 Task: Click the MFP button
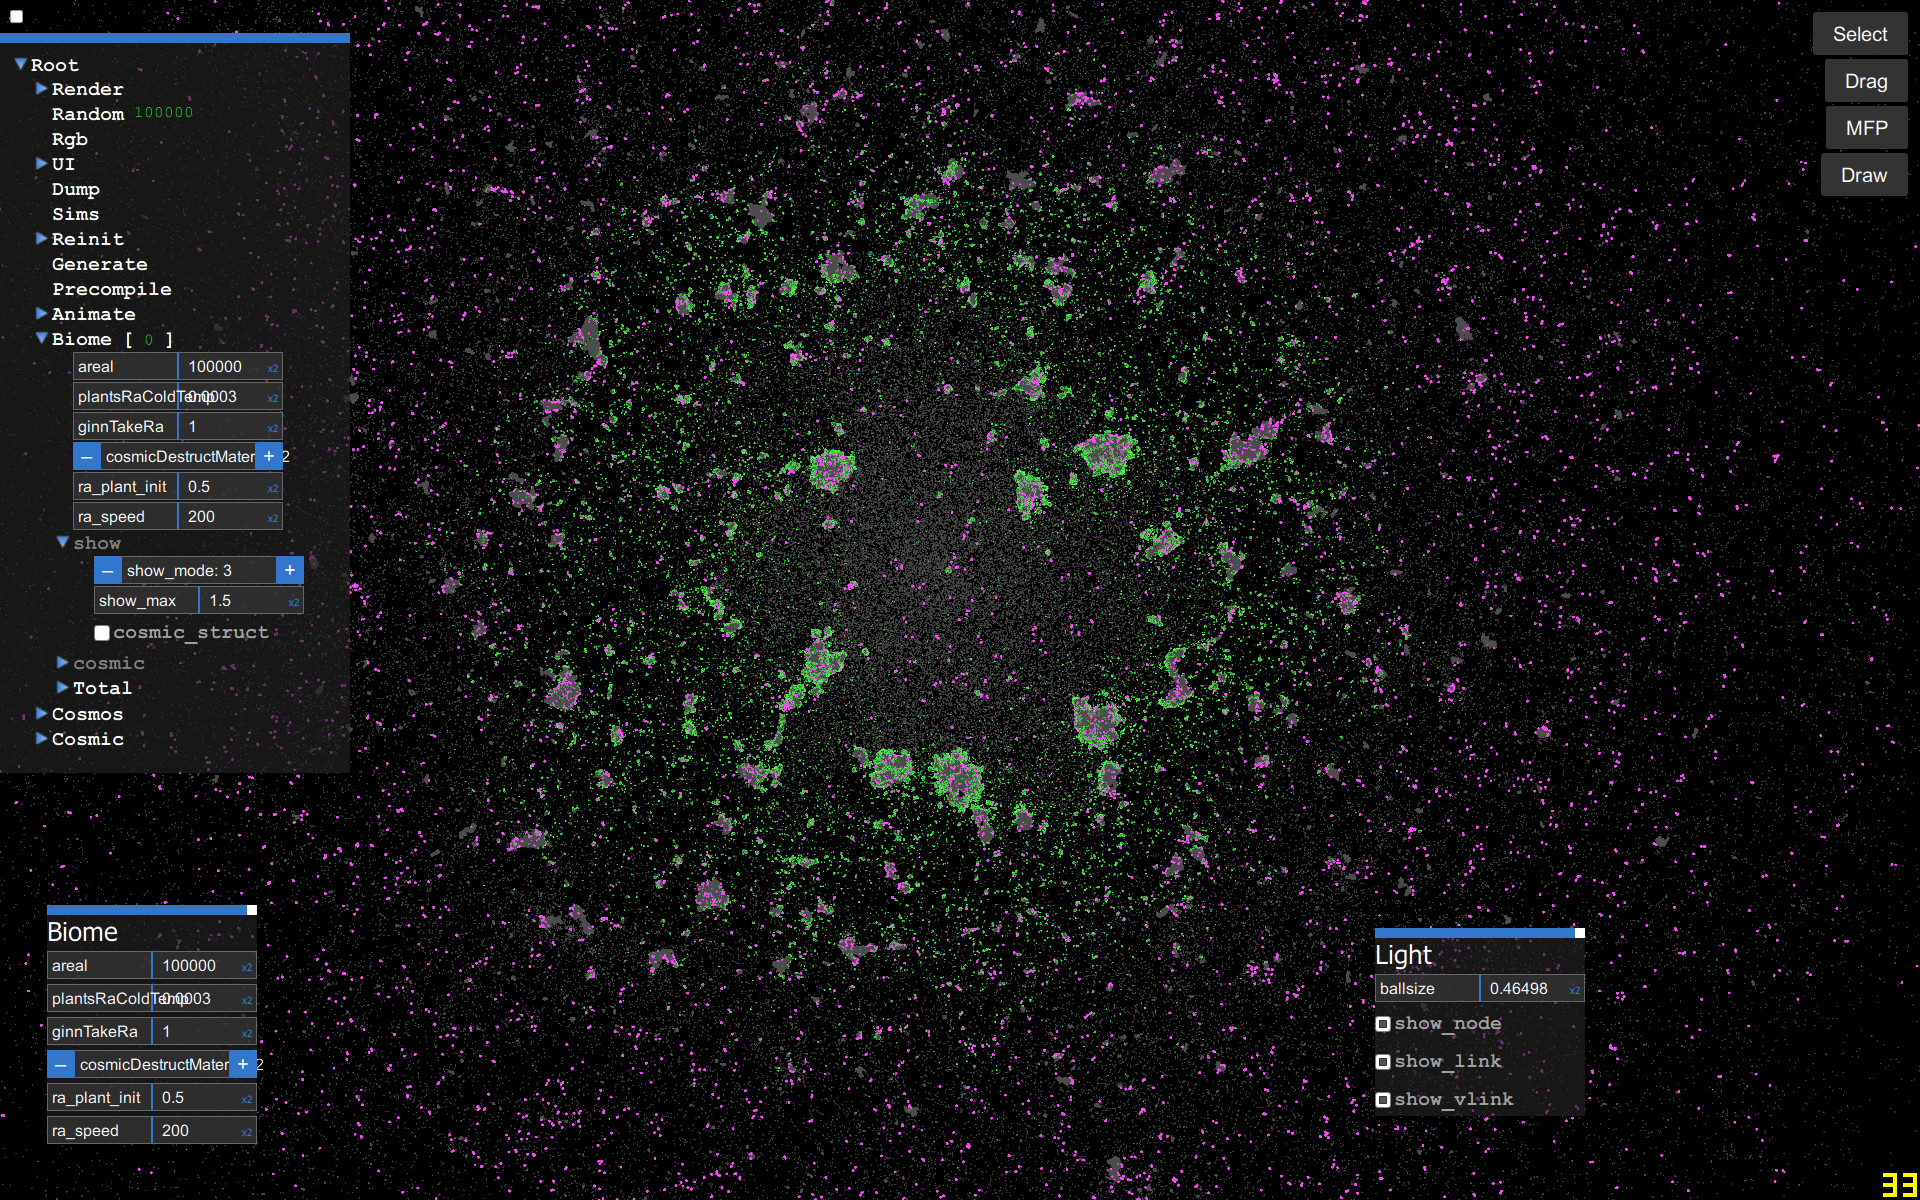[1866, 128]
